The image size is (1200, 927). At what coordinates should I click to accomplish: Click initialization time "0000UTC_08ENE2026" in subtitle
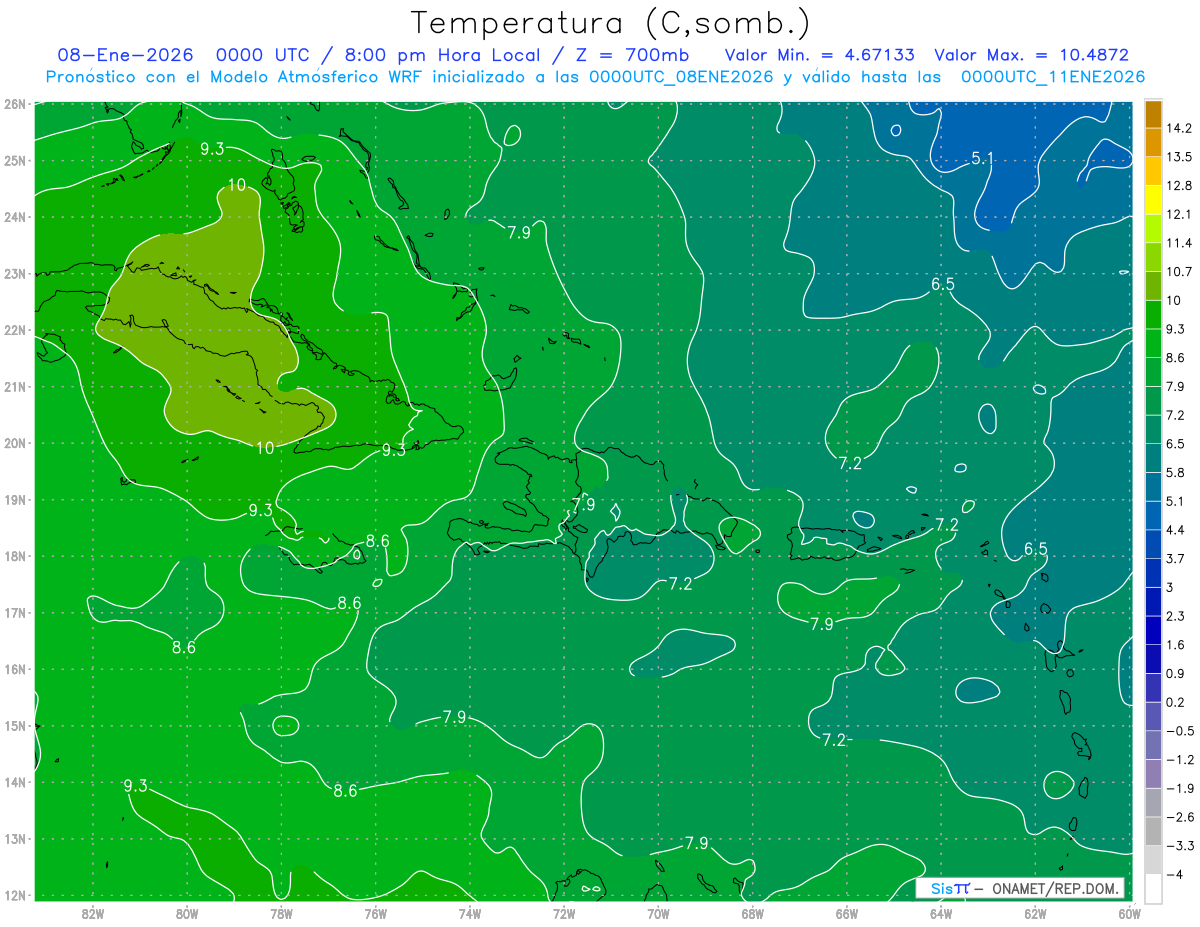pos(681,77)
